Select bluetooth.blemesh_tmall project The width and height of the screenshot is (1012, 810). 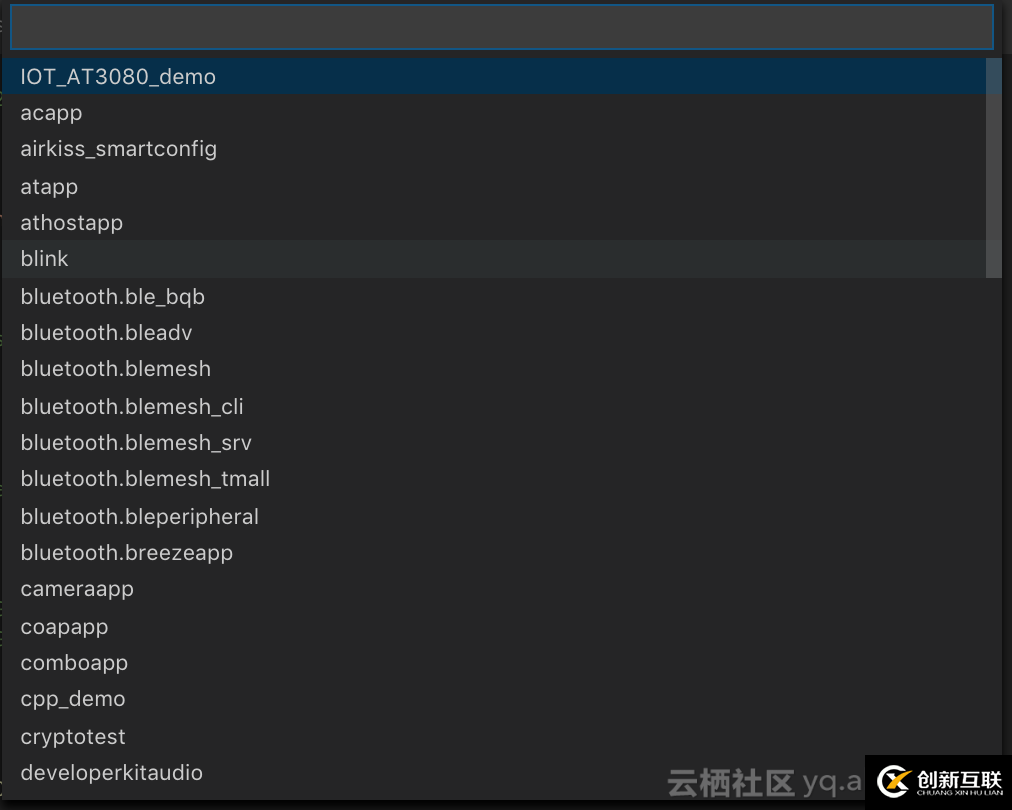(x=145, y=478)
